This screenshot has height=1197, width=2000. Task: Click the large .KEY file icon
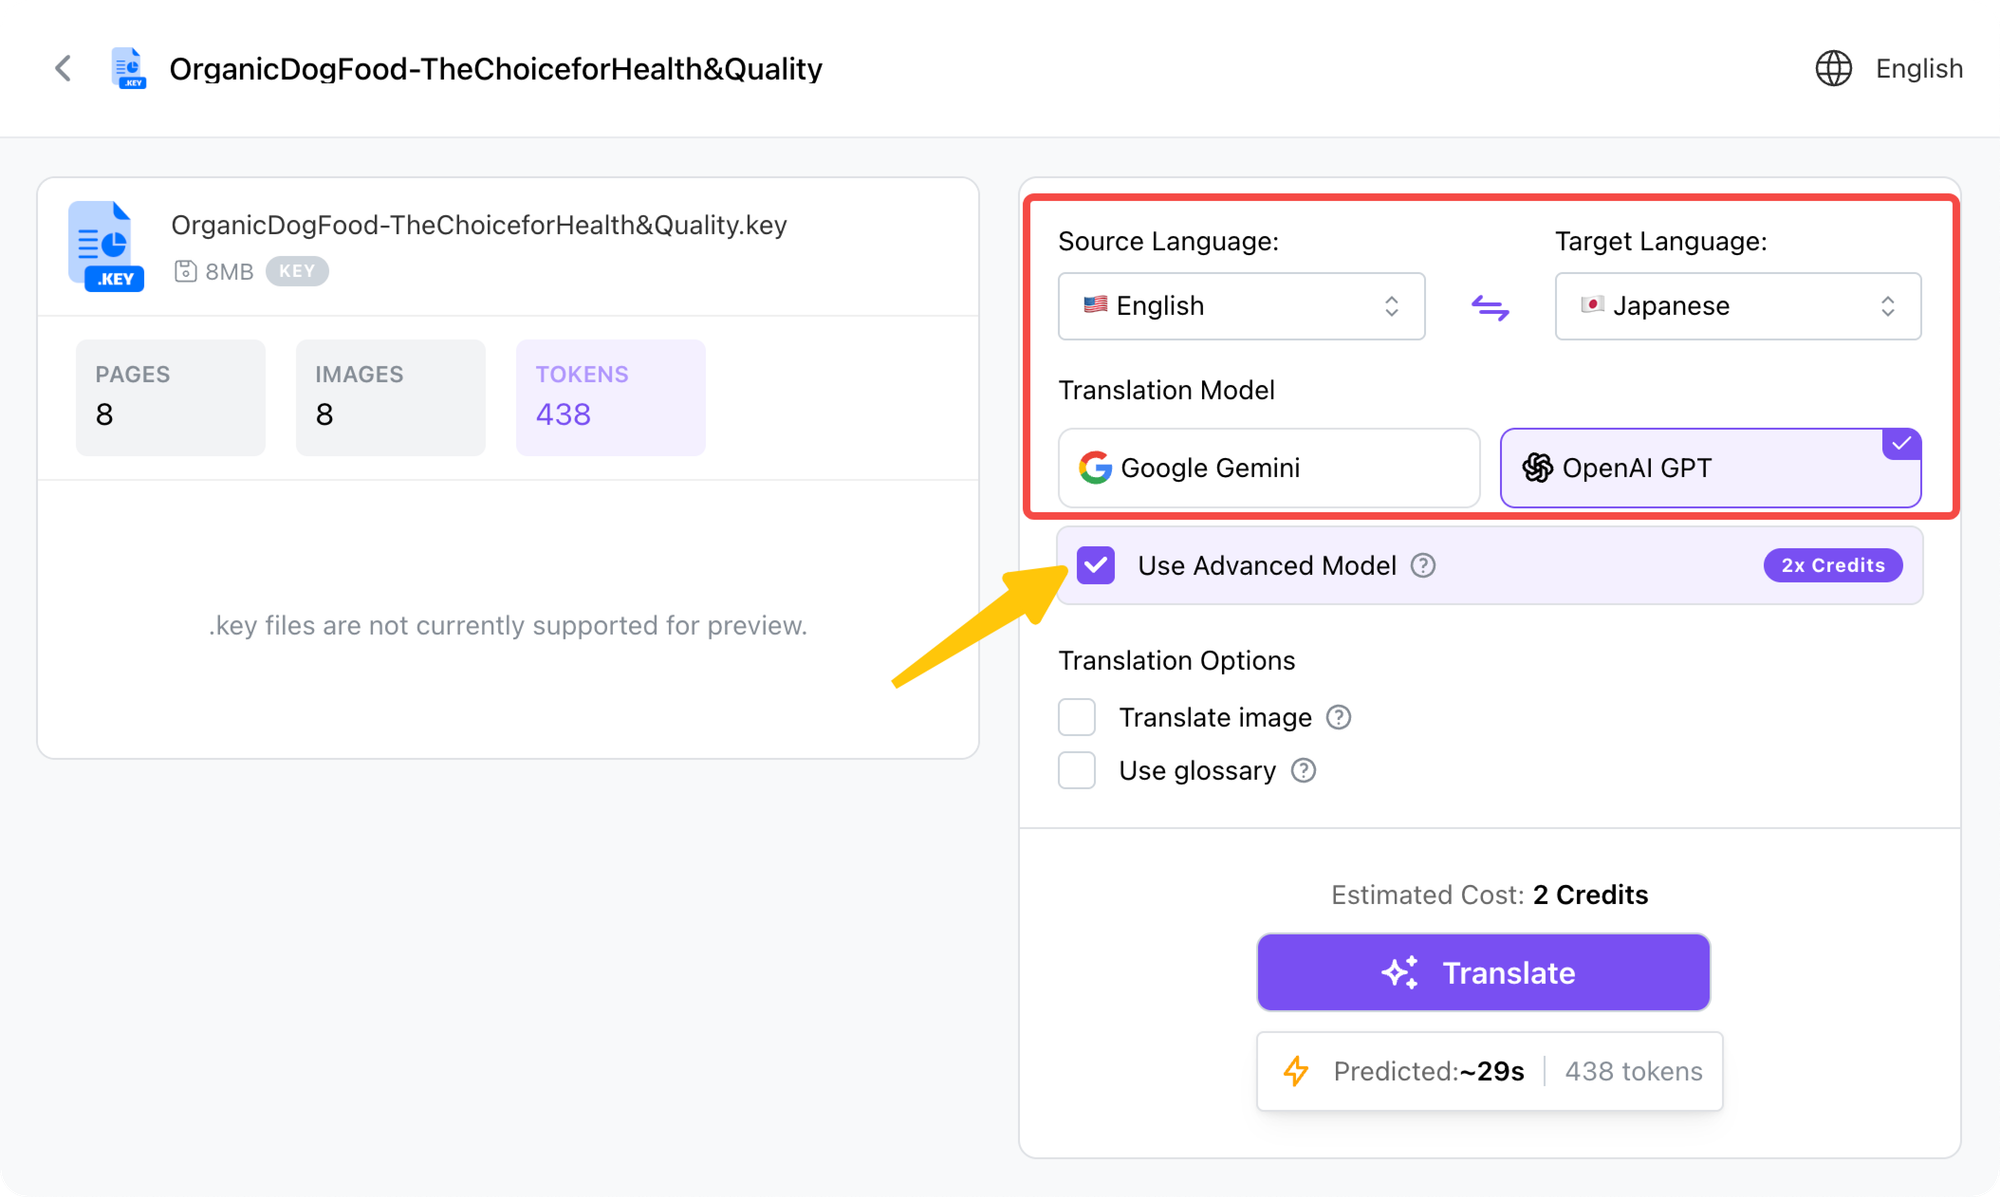[105, 246]
